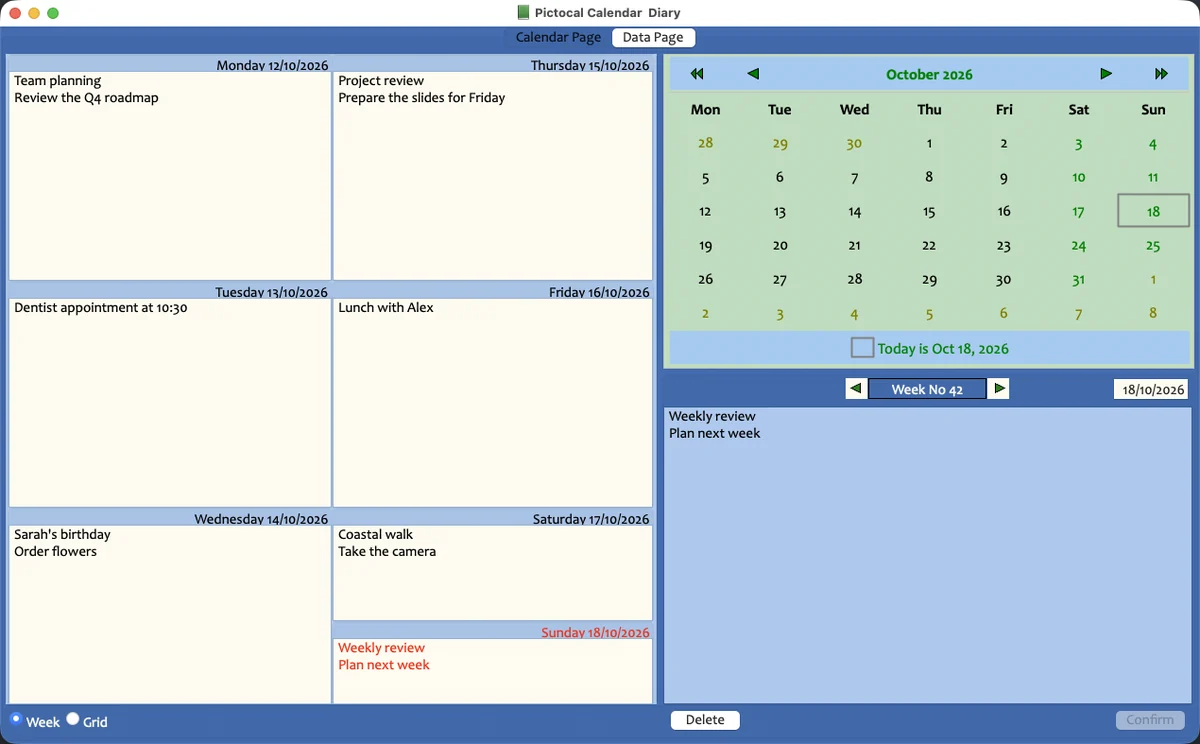Viewport: 1200px width, 744px height.
Task: Select October 11 in the month calendar
Action: click(x=1153, y=178)
